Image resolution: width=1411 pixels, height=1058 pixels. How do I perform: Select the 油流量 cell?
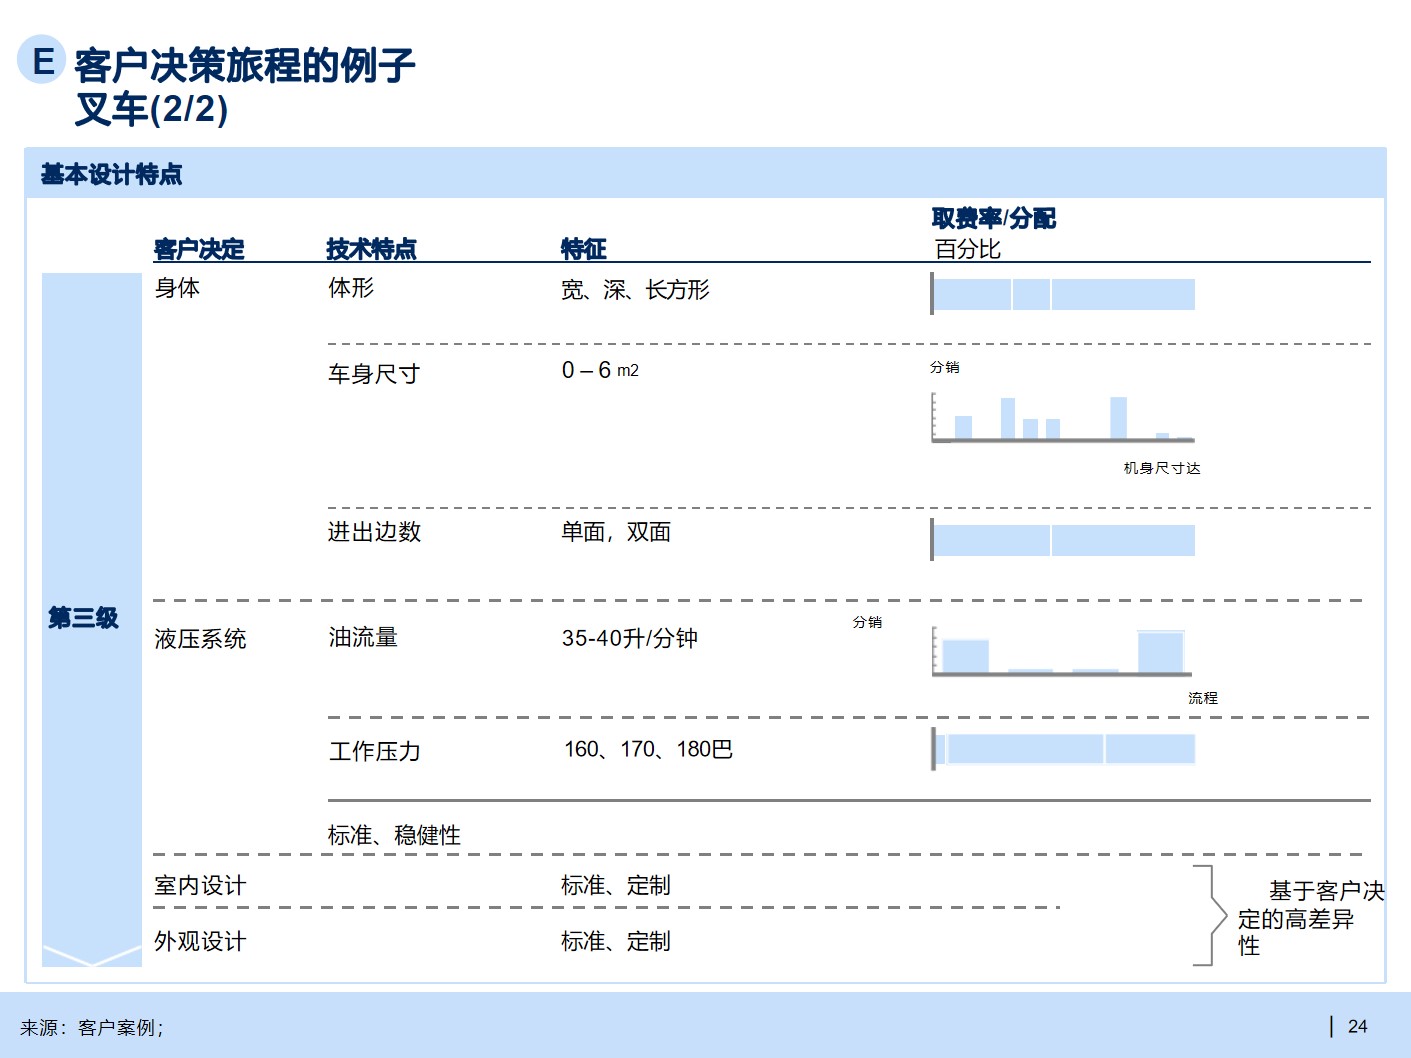363,637
